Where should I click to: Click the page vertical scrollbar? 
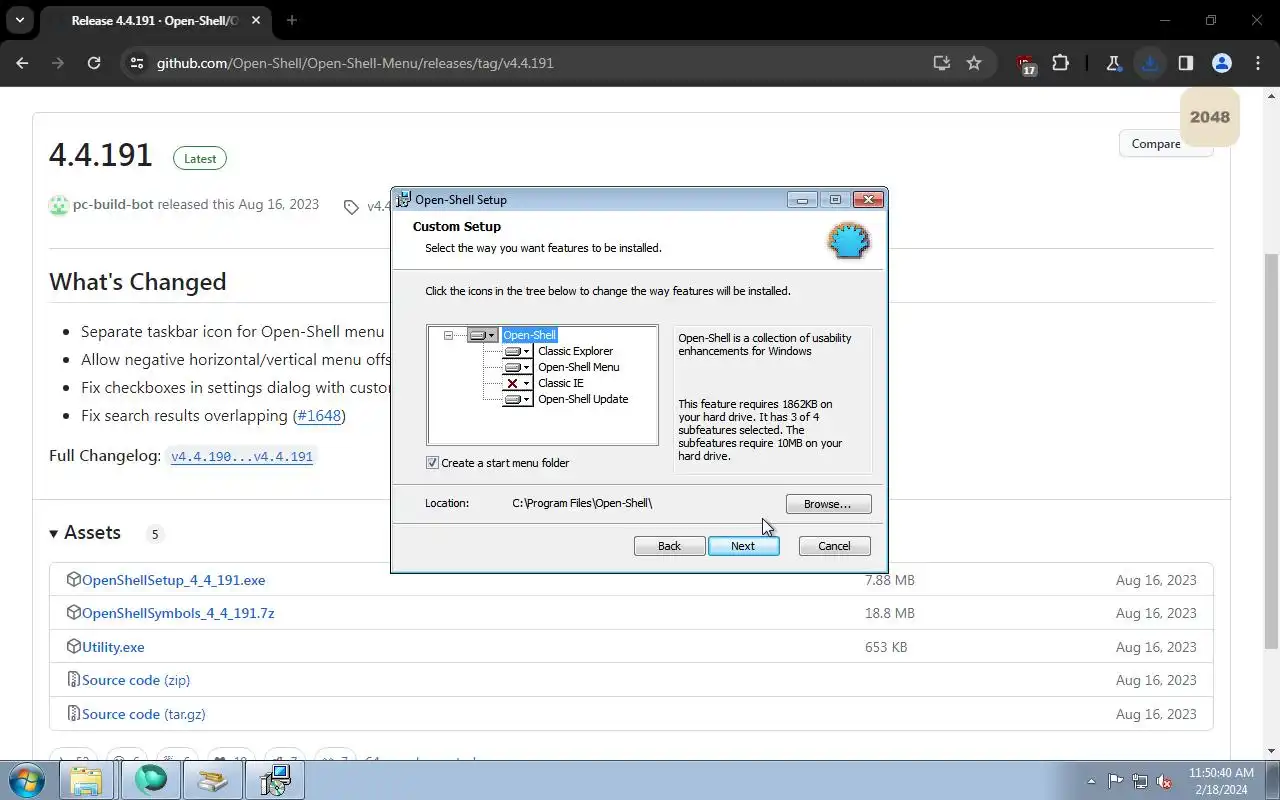tap(1271, 450)
